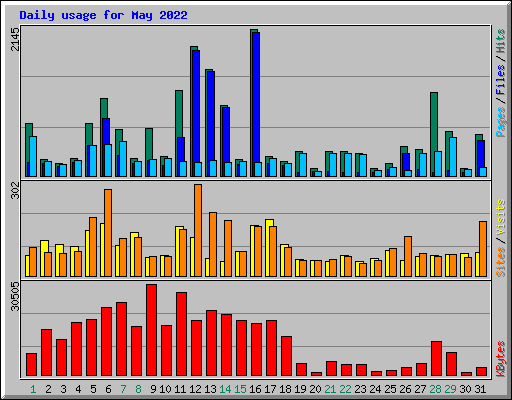Click day label 9 on the x-axis
Viewport: 512px width, 400px height.
[153, 389]
